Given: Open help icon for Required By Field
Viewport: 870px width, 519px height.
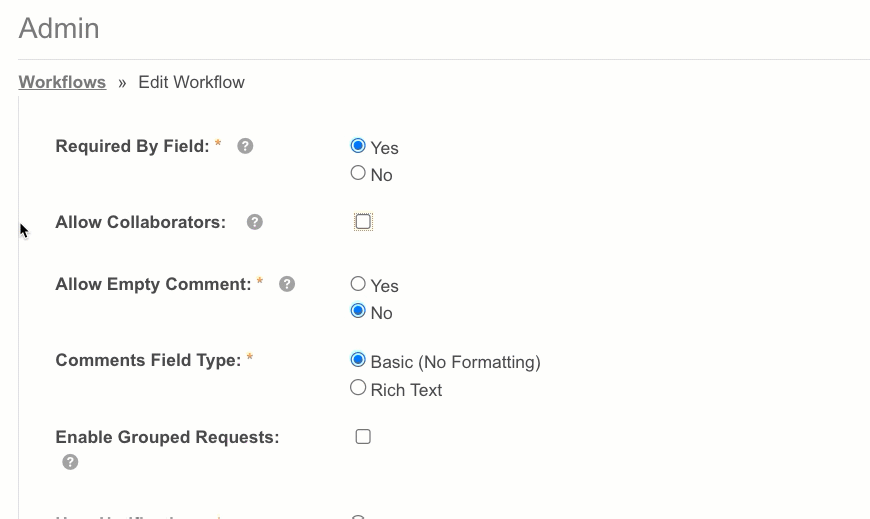Looking at the screenshot, I should tap(245, 146).
